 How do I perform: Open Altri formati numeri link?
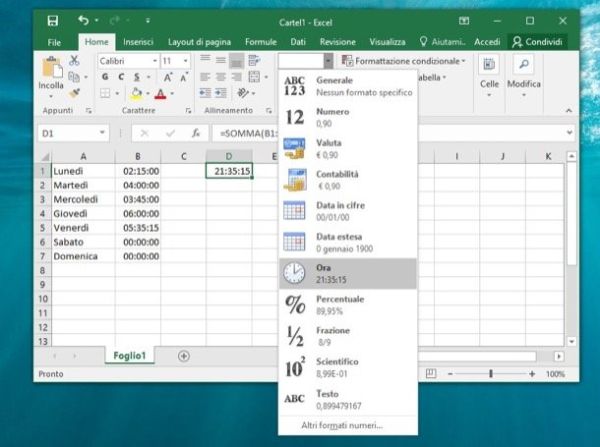pyautogui.click(x=340, y=425)
